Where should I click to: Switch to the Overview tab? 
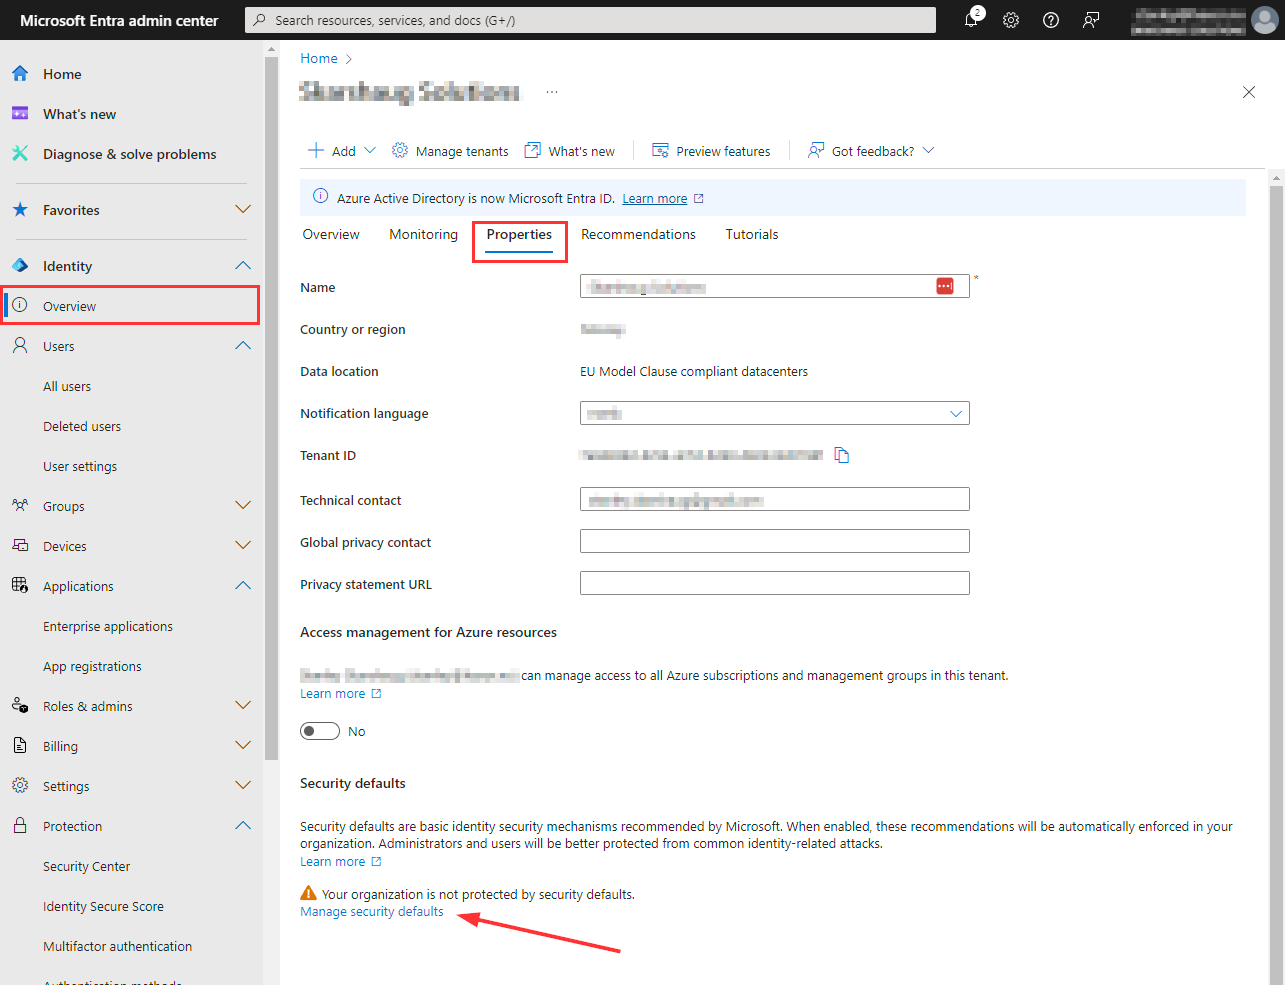pyautogui.click(x=331, y=234)
